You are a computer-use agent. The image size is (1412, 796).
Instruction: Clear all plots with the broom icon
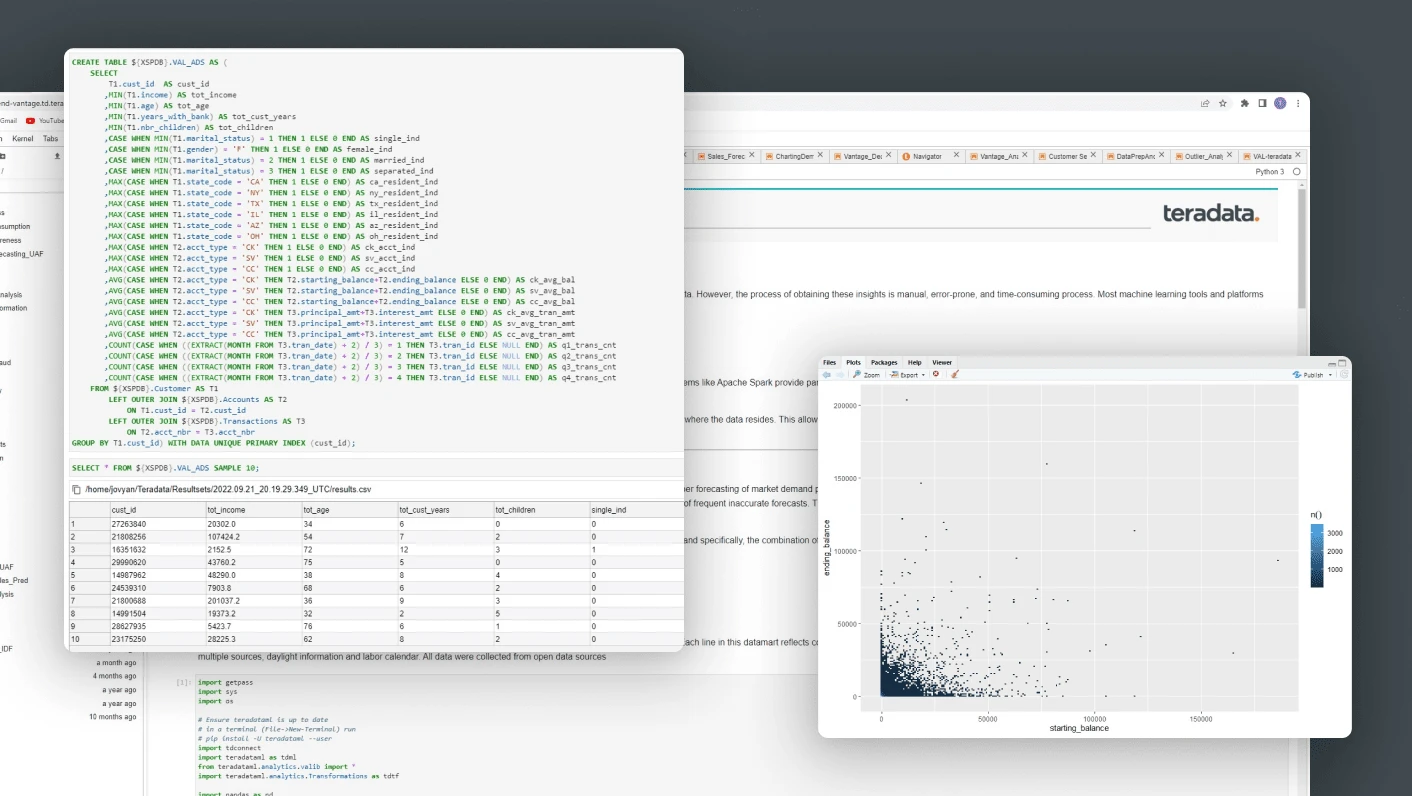[x=955, y=374]
